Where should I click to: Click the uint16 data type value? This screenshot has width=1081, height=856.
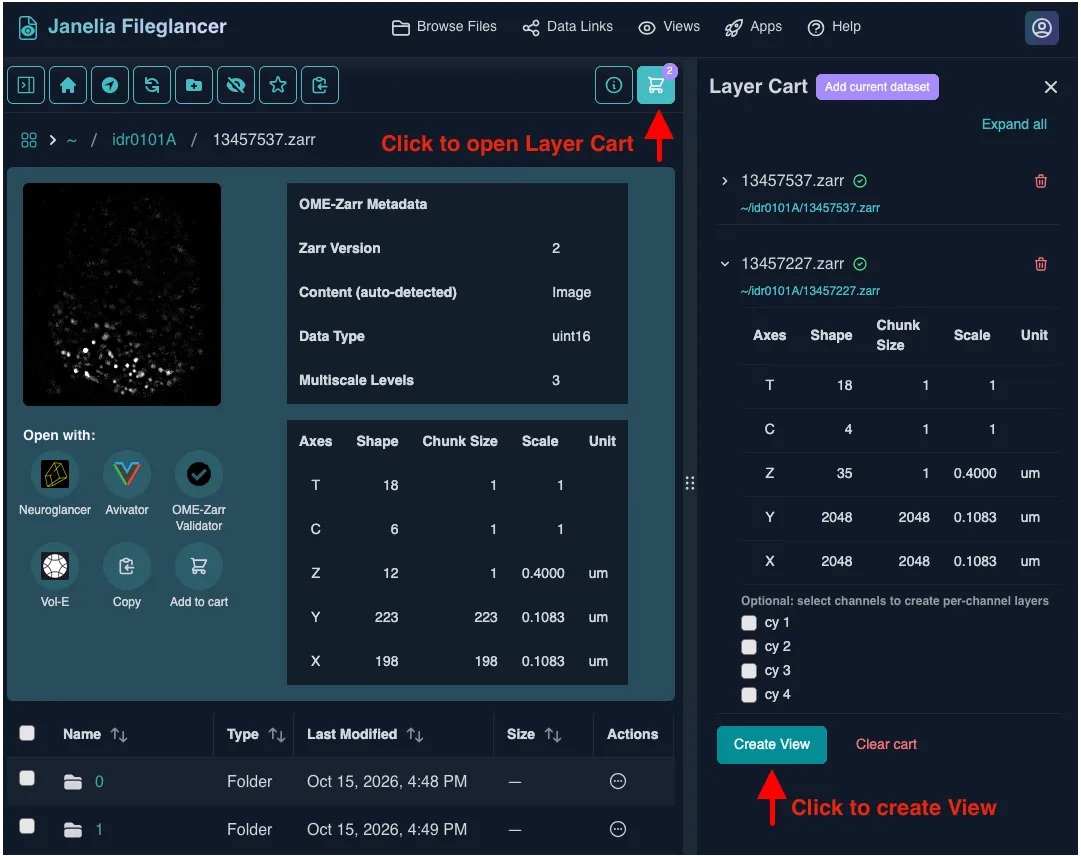click(x=571, y=336)
